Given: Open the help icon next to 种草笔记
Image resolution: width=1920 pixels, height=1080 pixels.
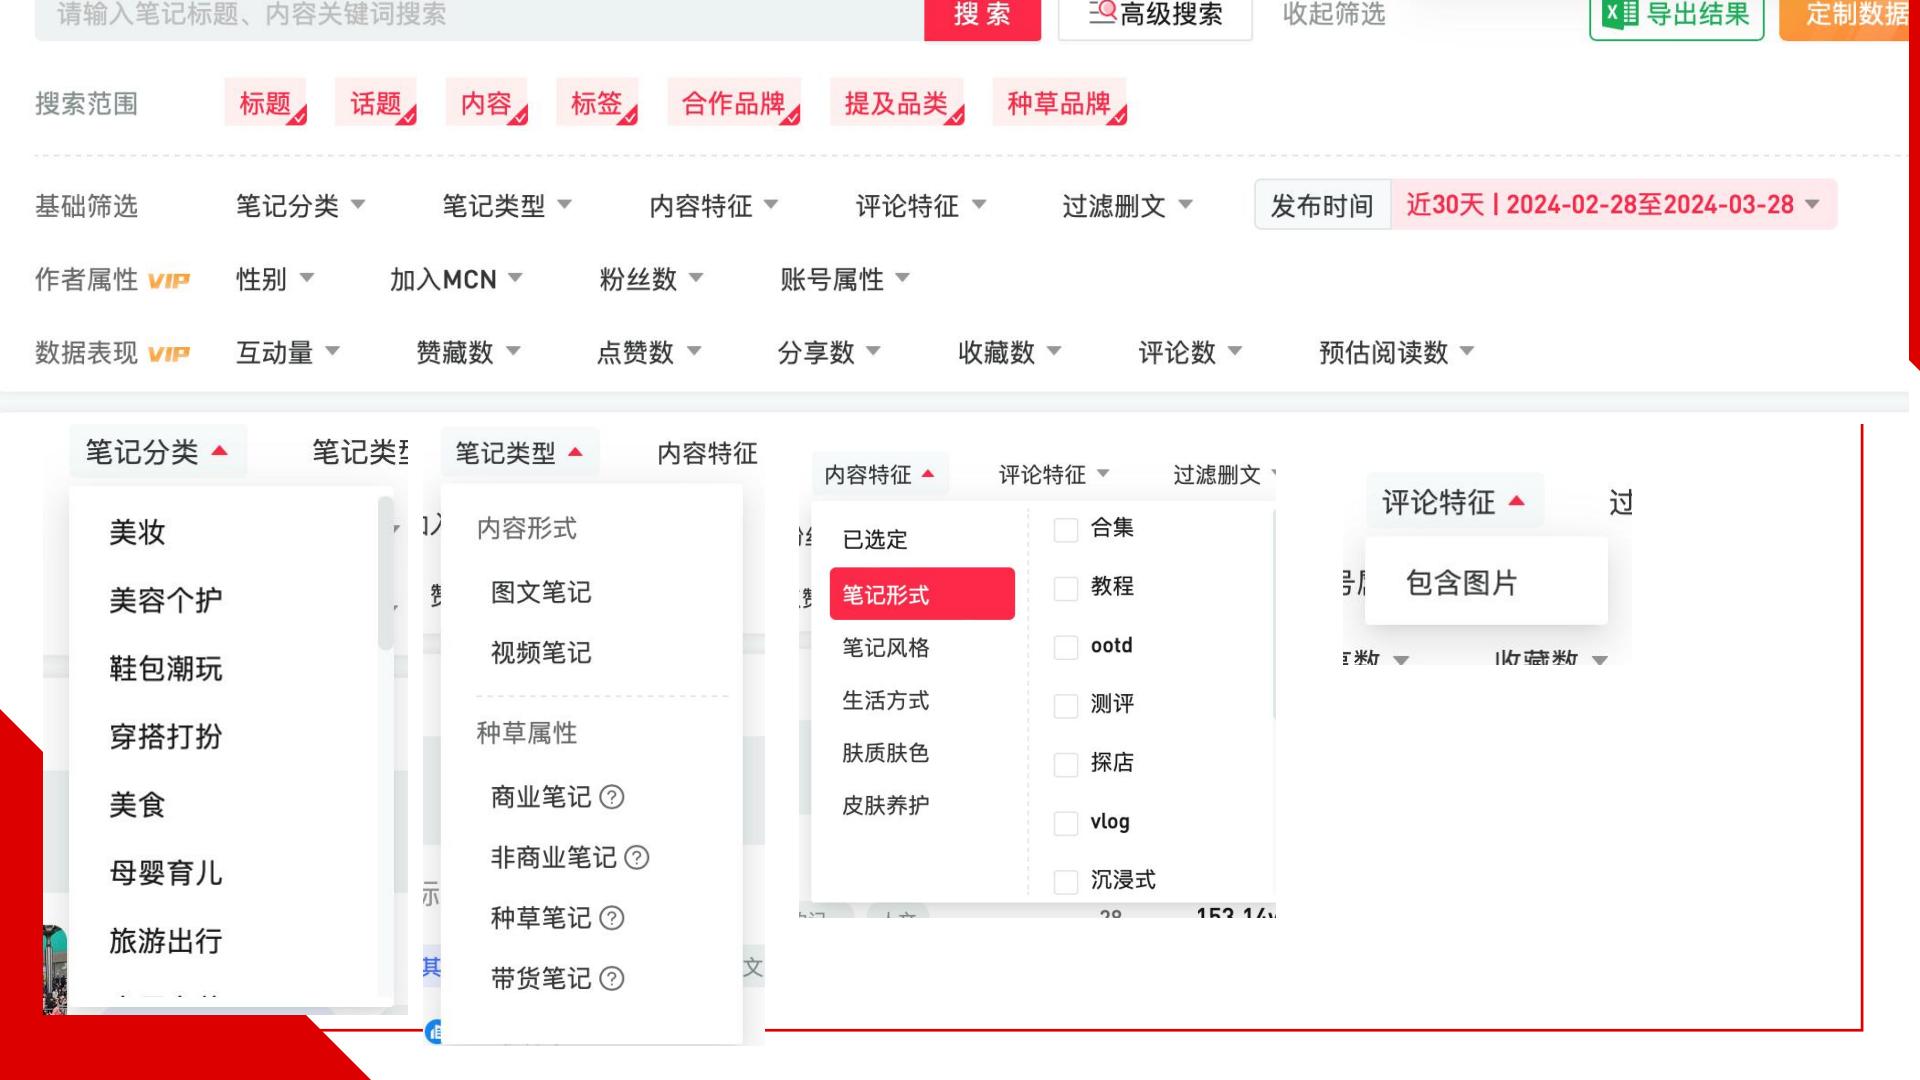Looking at the screenshot, I should [612, 918].
